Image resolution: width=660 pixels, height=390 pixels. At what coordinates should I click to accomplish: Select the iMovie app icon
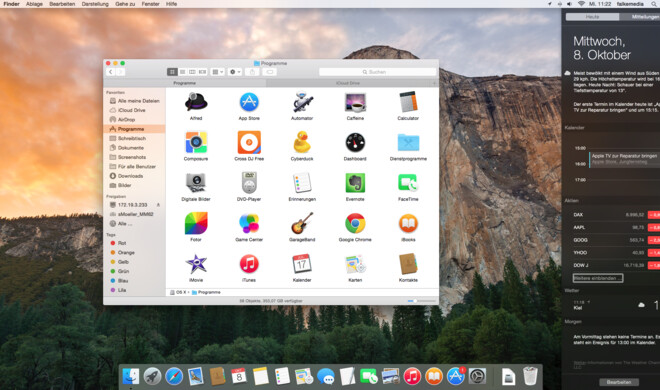click(x=196, y=264)
